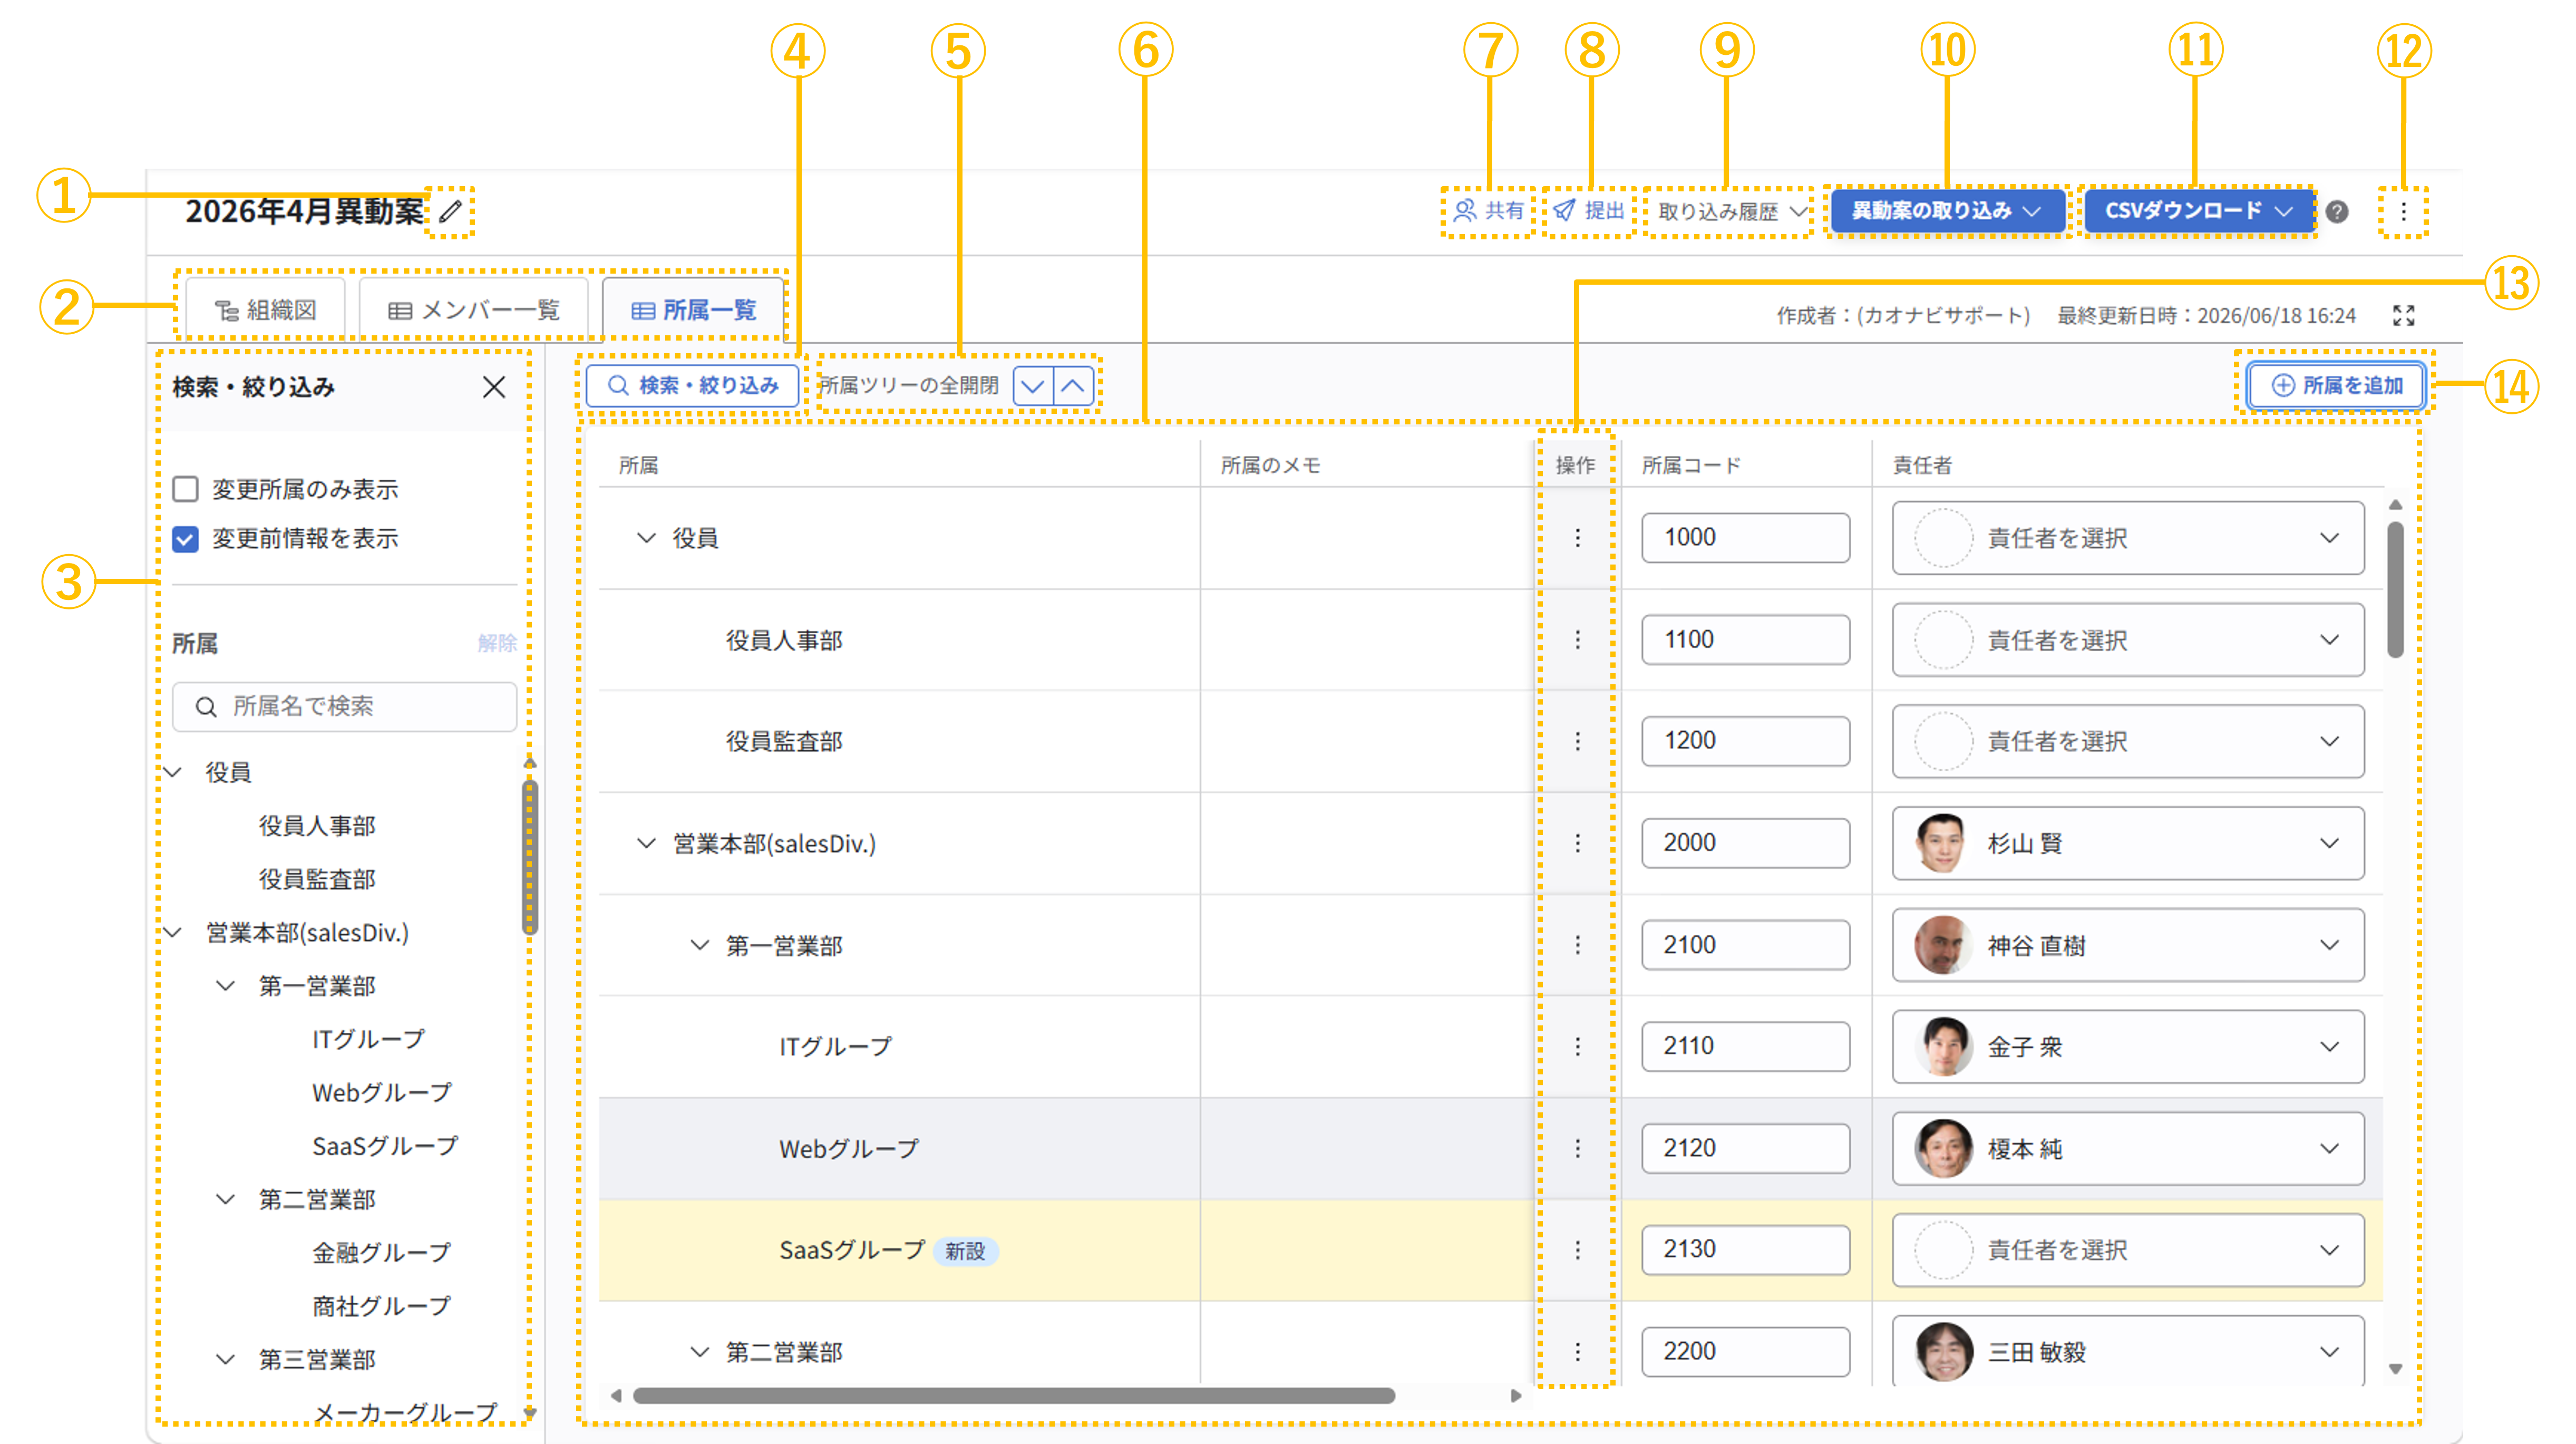Collapse 営業本部(salesDiv.) row in the table
This screenshot has height=1444, width=2576.
pyautogui.click(x=646, y=843)
